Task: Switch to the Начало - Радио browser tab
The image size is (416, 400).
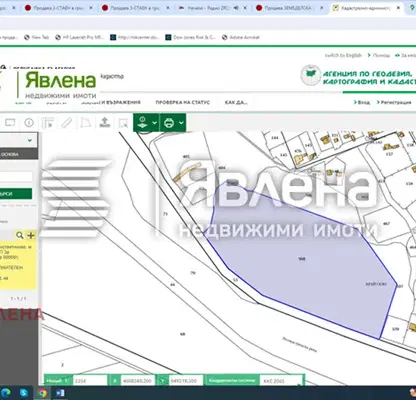Action: [208, 8]
